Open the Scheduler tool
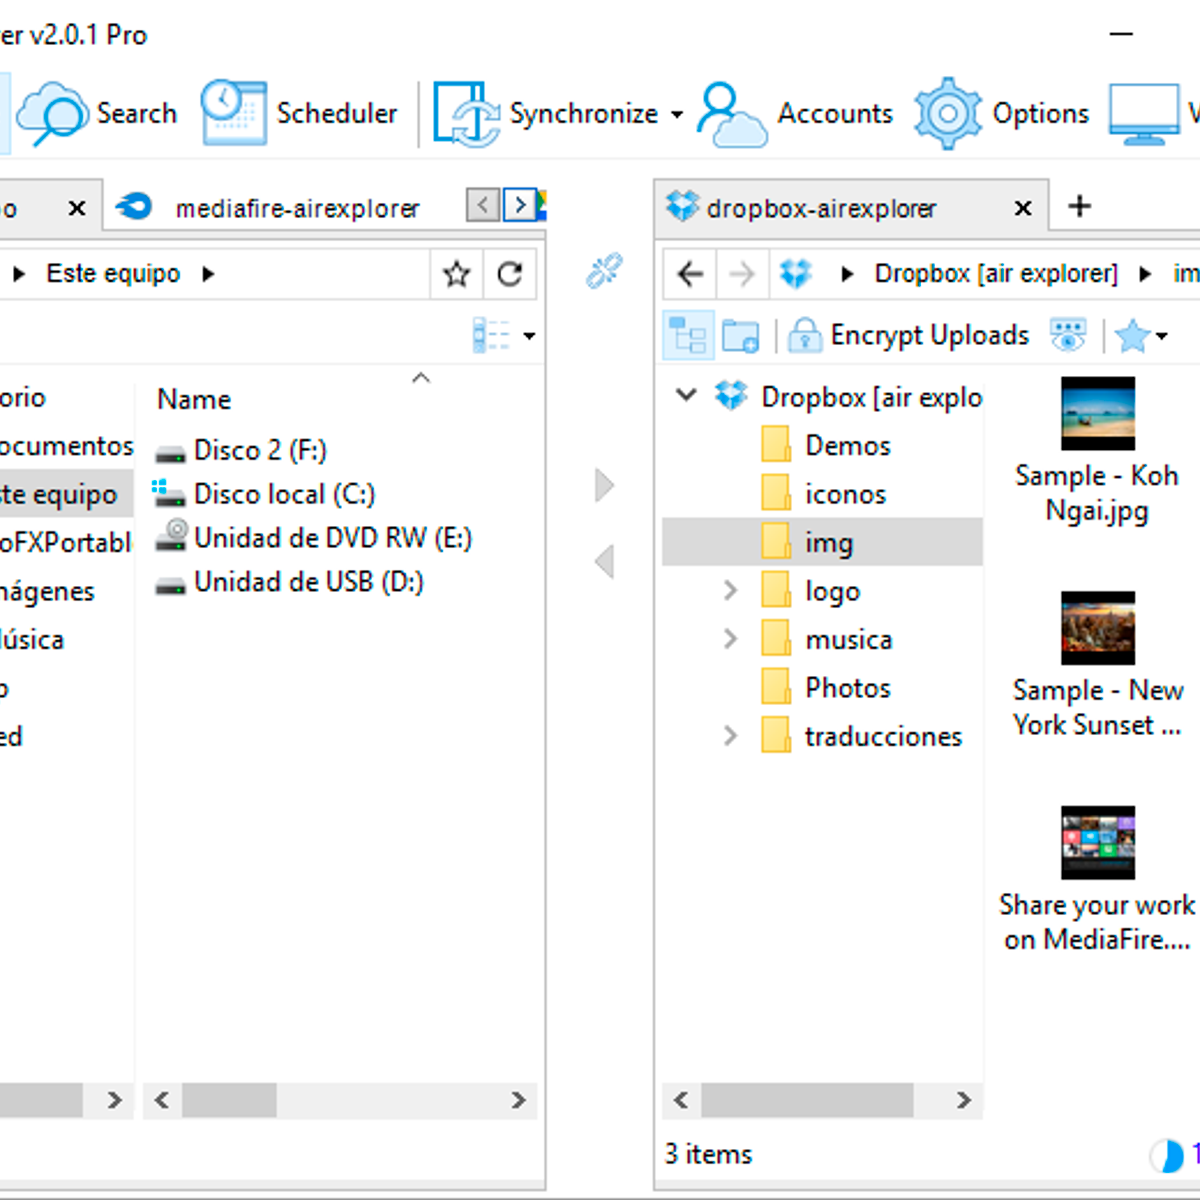 coord(299,114)
